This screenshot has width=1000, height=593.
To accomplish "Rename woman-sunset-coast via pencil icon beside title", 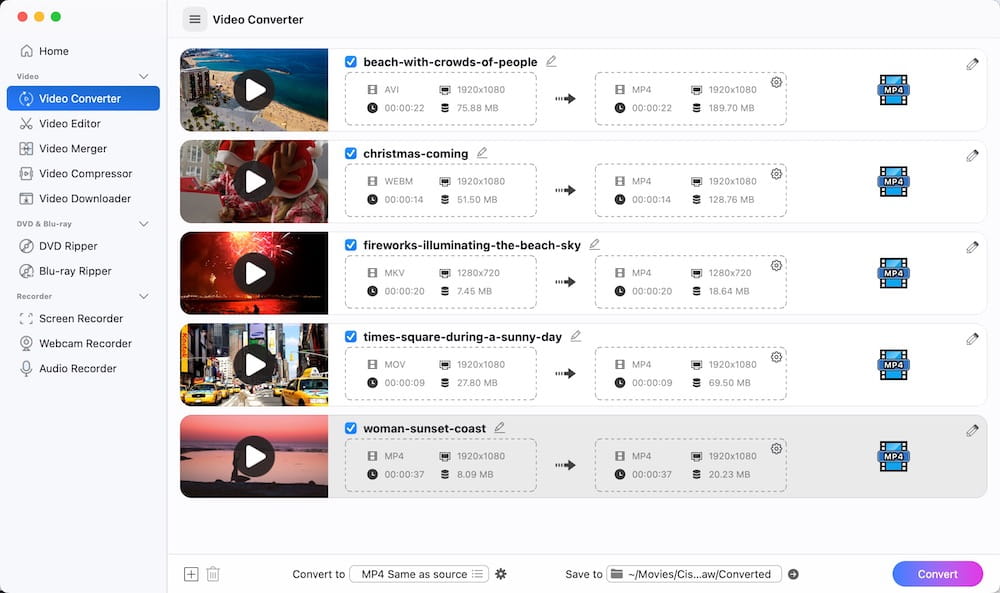I will pos(499,428).
